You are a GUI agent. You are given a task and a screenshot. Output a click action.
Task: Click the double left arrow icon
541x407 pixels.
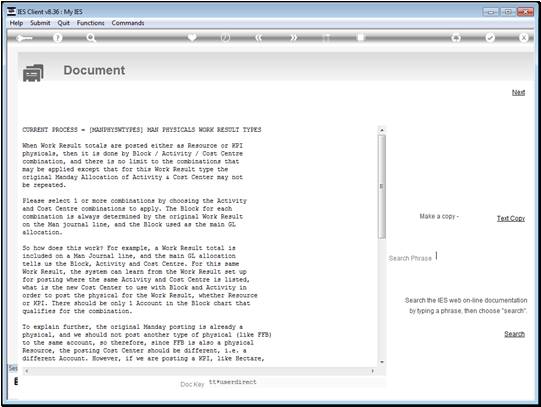coord(259,38)
